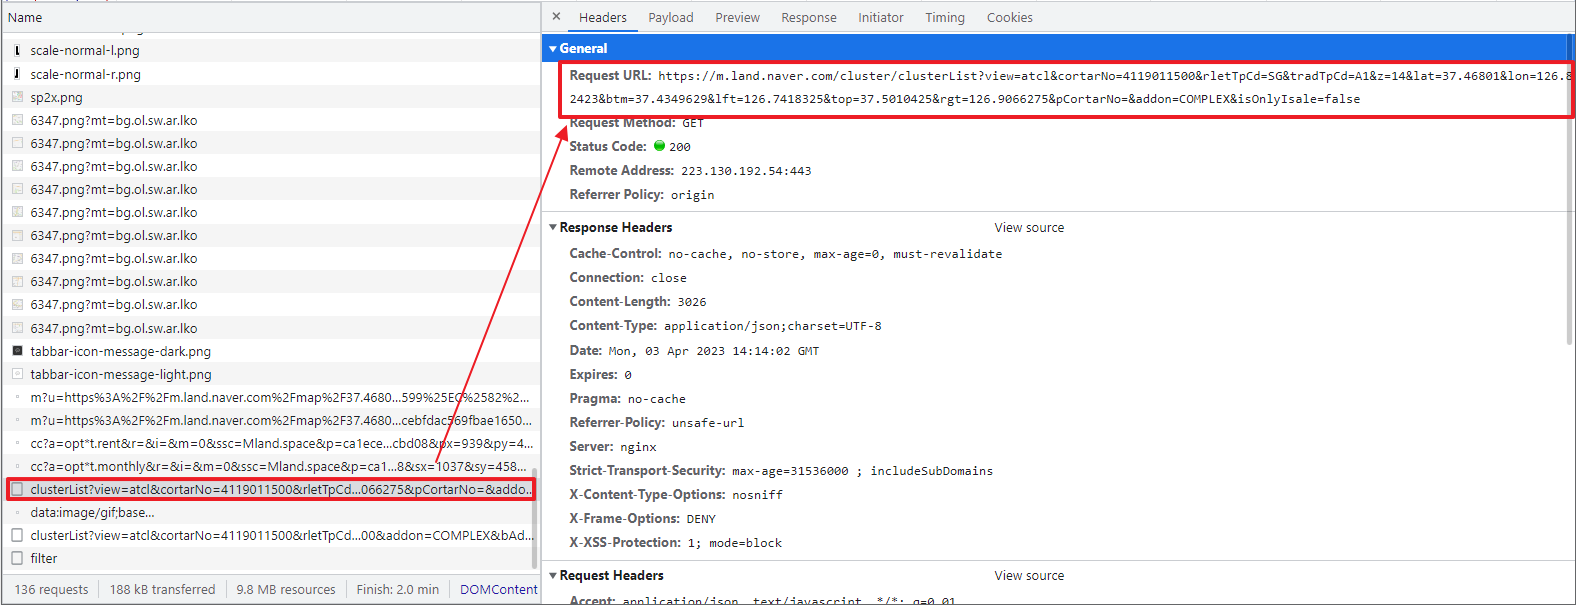1576x605 pixels.
Task: Click the Strict-Transport-Security header value
Action: [862, 471]
